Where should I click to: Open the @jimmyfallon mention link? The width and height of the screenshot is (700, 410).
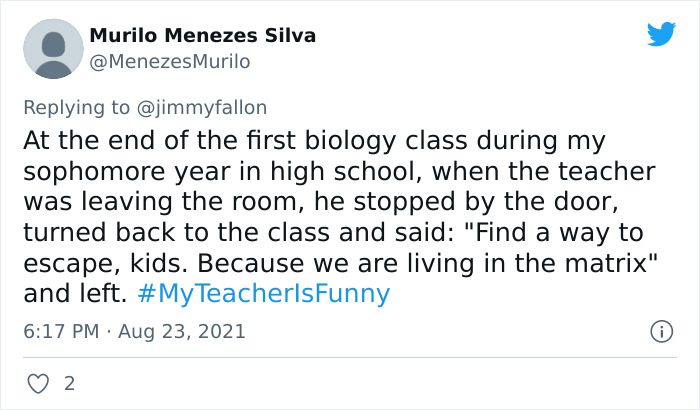202,108
